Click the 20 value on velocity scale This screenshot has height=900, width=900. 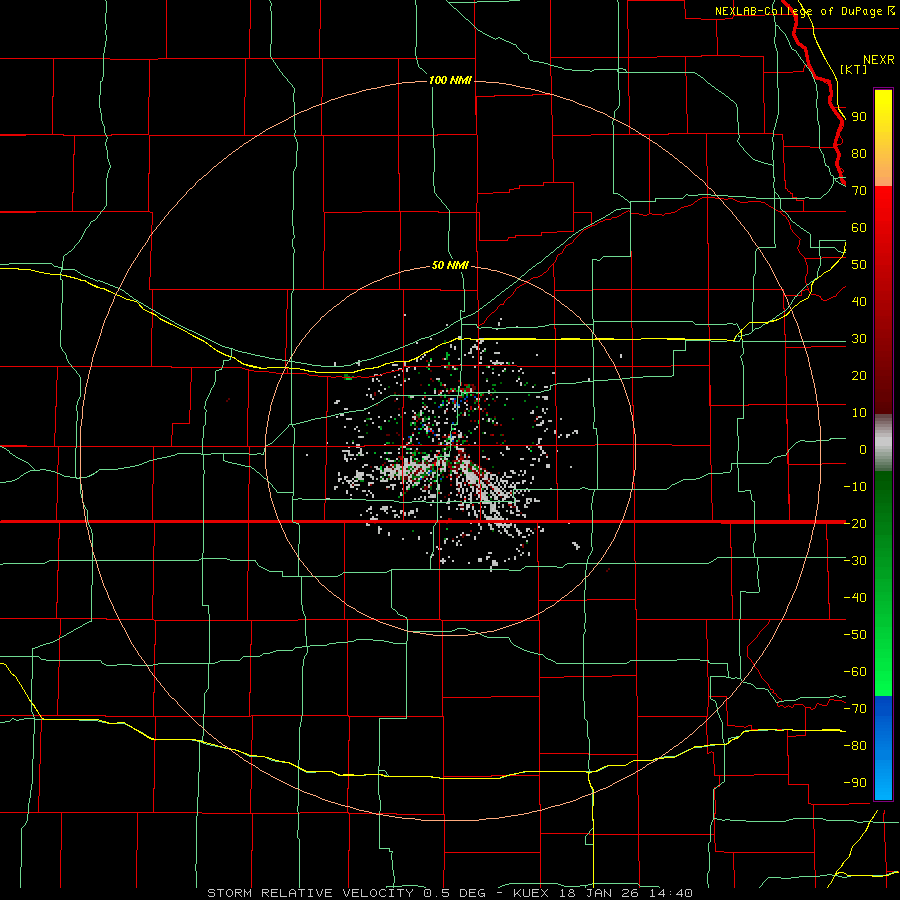pos(859,375)
